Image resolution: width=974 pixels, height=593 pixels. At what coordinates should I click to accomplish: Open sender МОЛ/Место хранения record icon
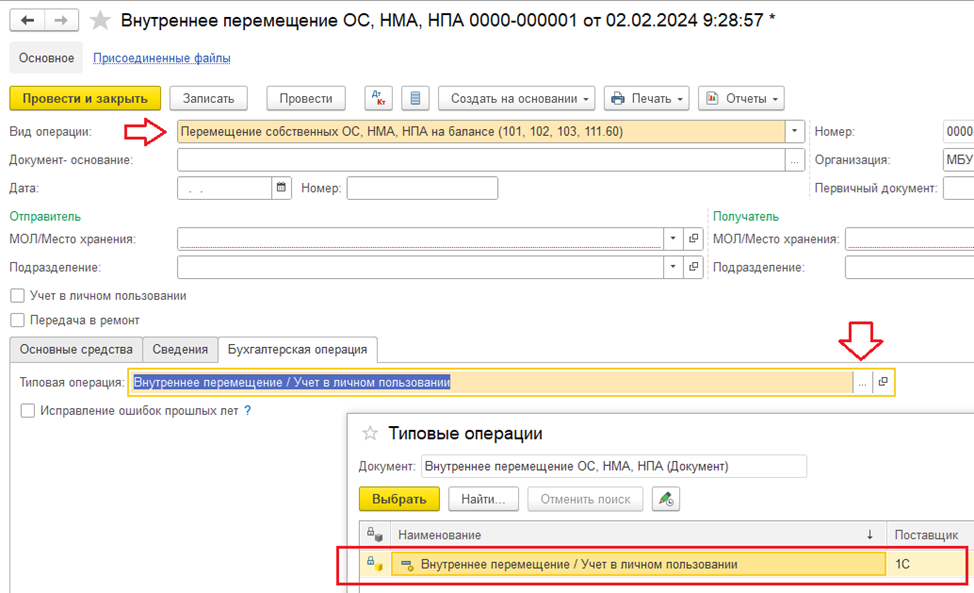pyautogui.click(x=693, y=238)
